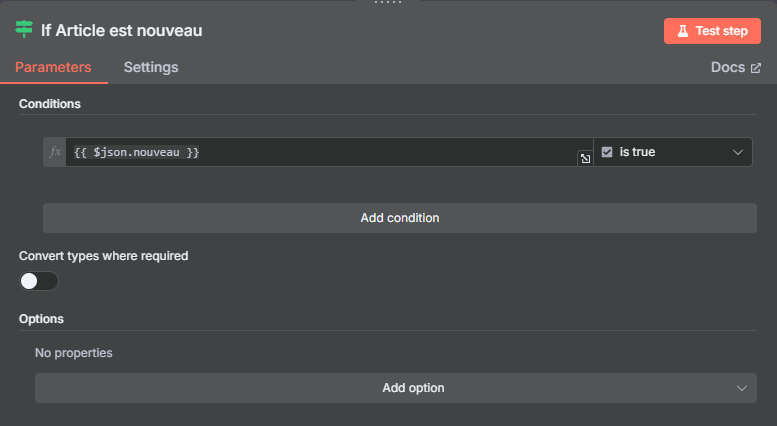Click the boolean checkbox icon before 'is true'
This screenshot has height=426, width=777.
607,152
